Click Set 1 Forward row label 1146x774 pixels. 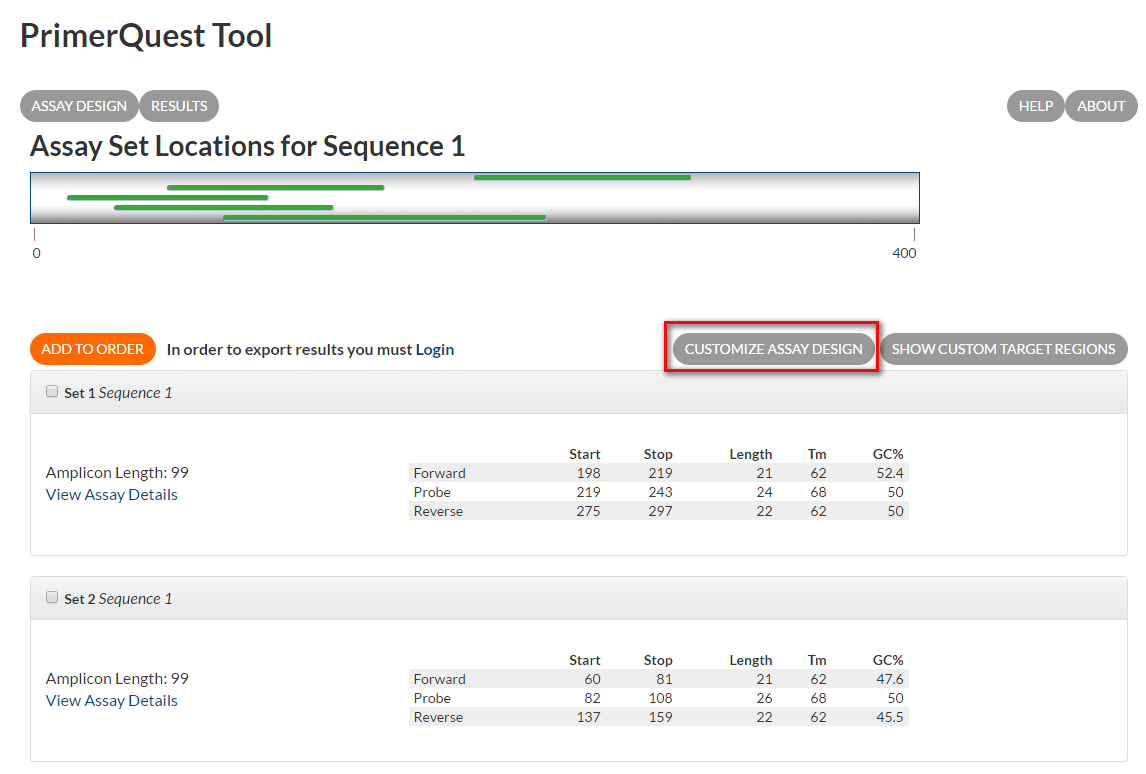pyautogui.click(x=439, y=473)
